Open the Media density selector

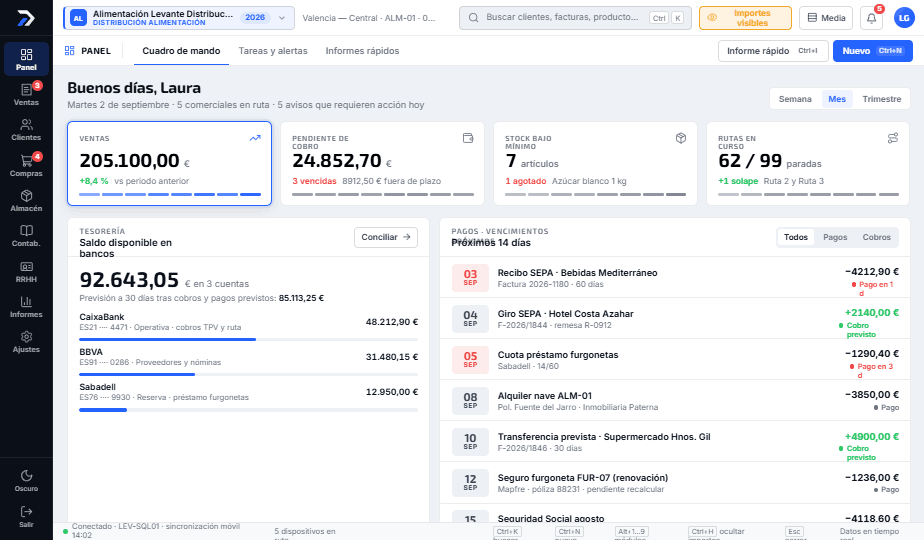click(826, 18)
